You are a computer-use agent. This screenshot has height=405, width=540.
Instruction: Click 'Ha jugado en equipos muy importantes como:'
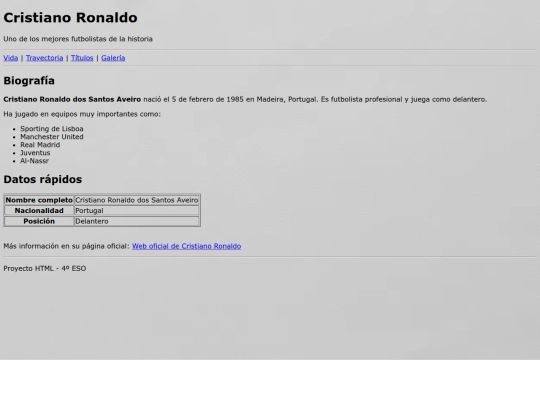pyautogui.click(x=82, y=114)
